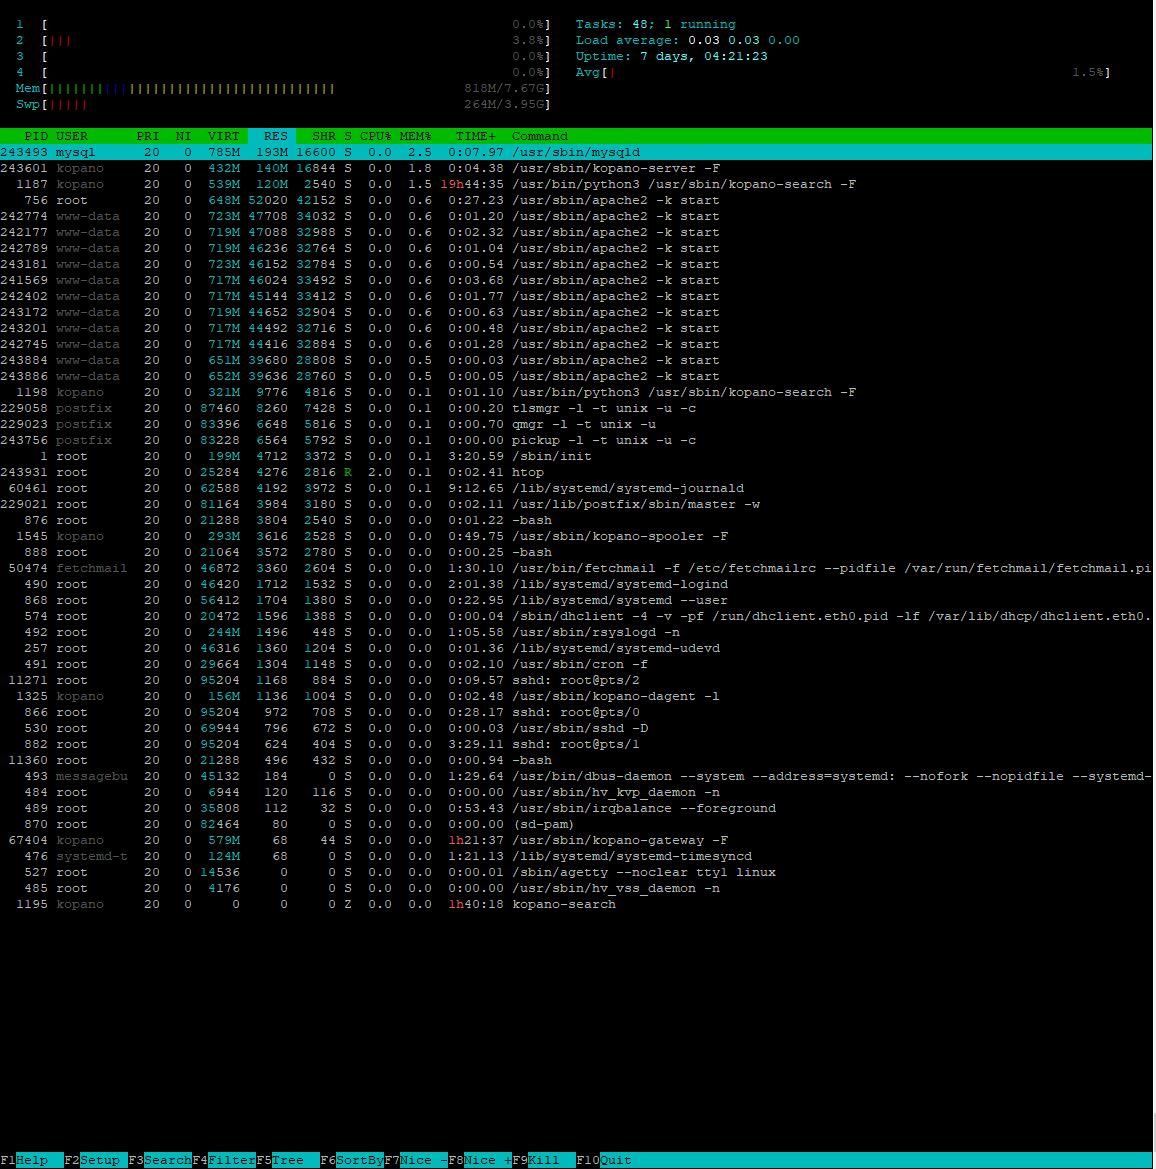
Task: Toggle Tree view with F5 button
Action: point(288,1160)
